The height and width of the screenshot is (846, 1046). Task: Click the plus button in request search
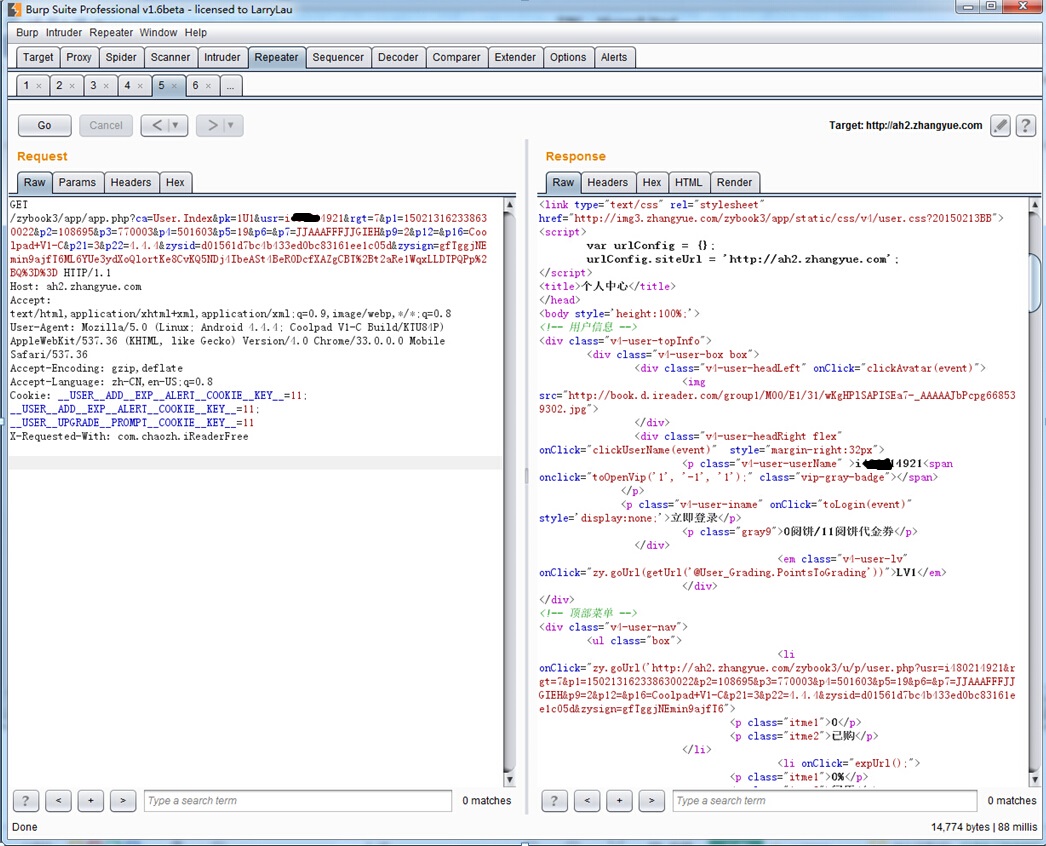coord(91,800)
